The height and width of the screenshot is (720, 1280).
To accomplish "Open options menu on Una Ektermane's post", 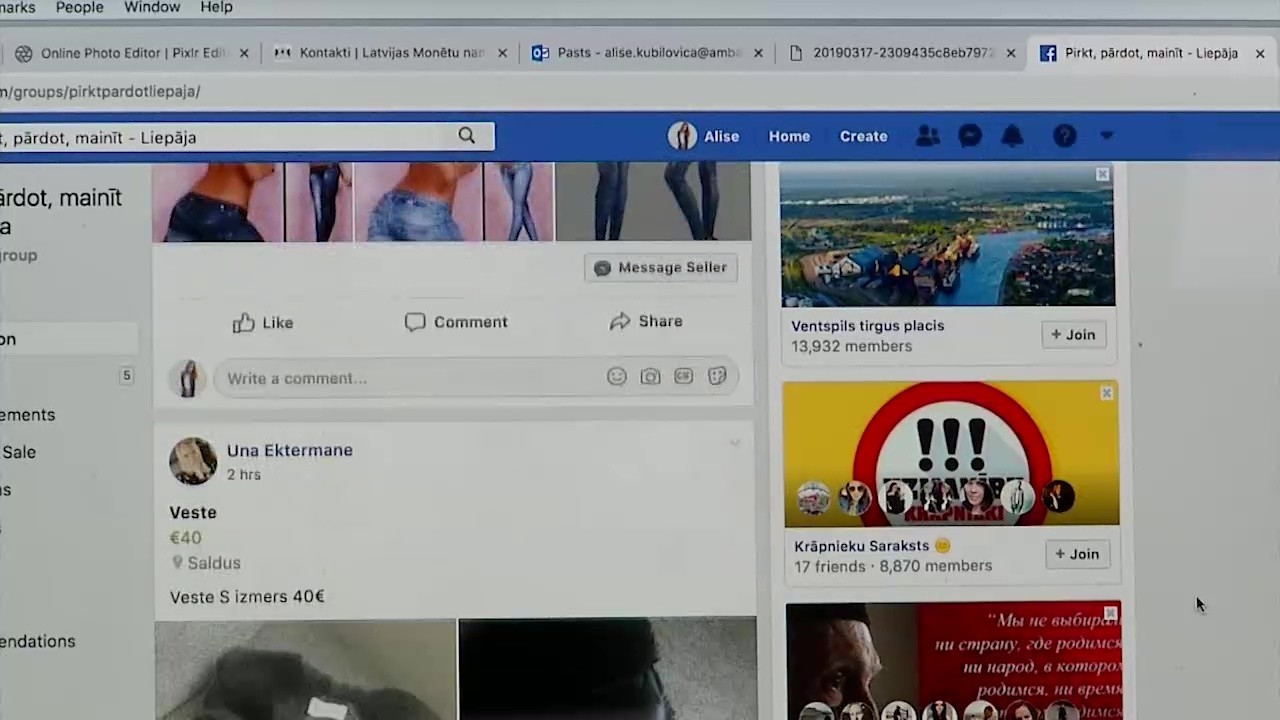I will pos(734,443).
